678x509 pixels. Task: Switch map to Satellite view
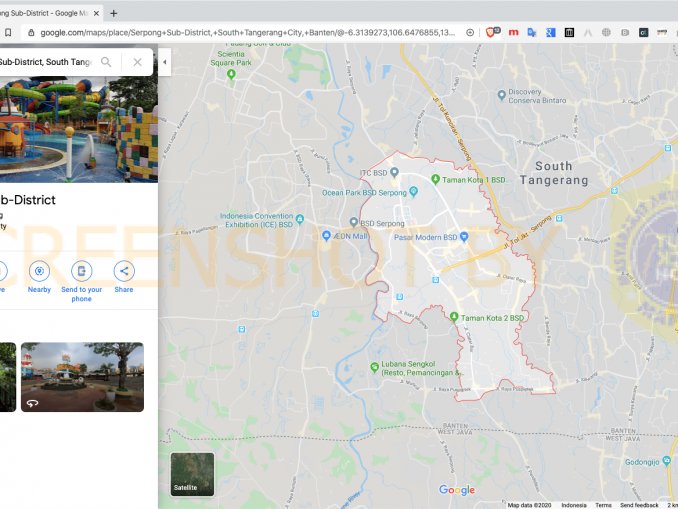pos(192,474)
